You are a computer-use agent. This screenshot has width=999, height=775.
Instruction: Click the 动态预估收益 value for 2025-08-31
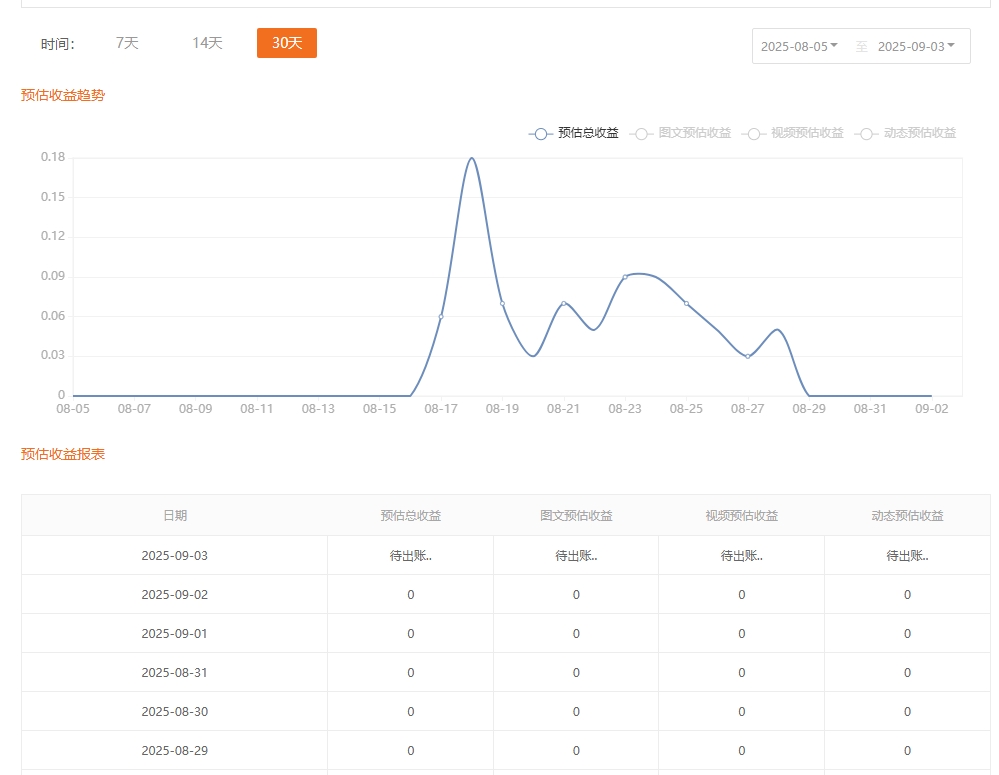pos(907,672)
